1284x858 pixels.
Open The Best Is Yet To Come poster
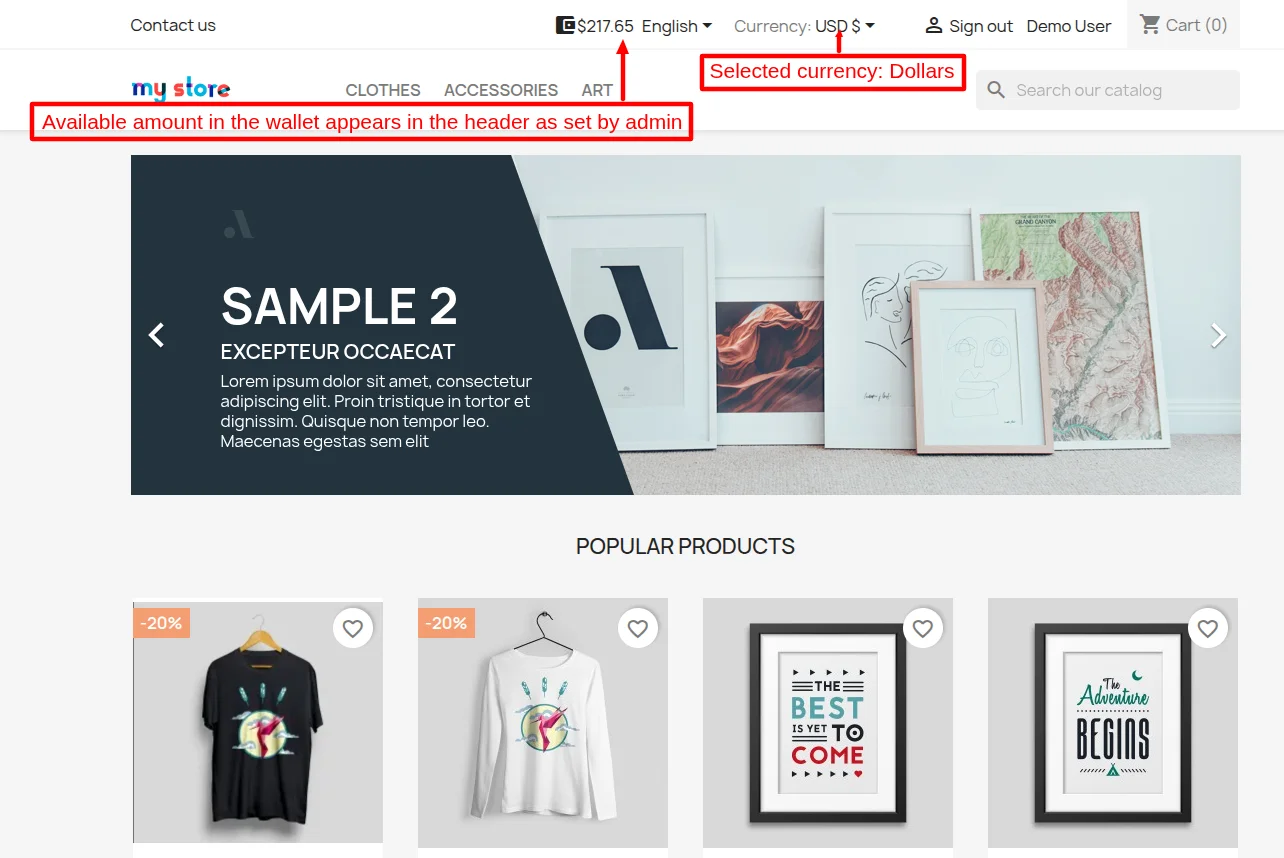click(x=828, y=722)
